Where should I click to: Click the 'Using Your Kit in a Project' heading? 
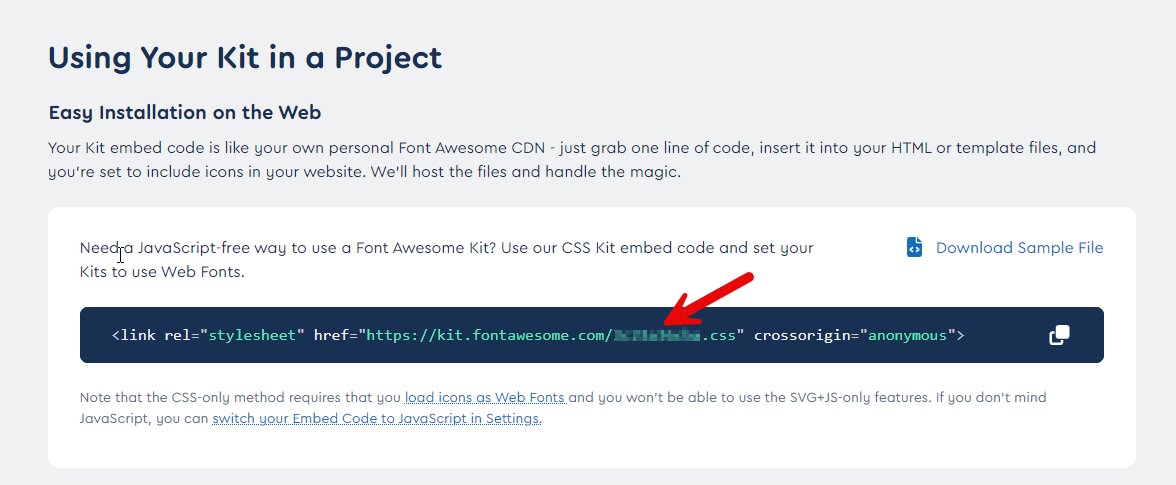coord(245,57)
